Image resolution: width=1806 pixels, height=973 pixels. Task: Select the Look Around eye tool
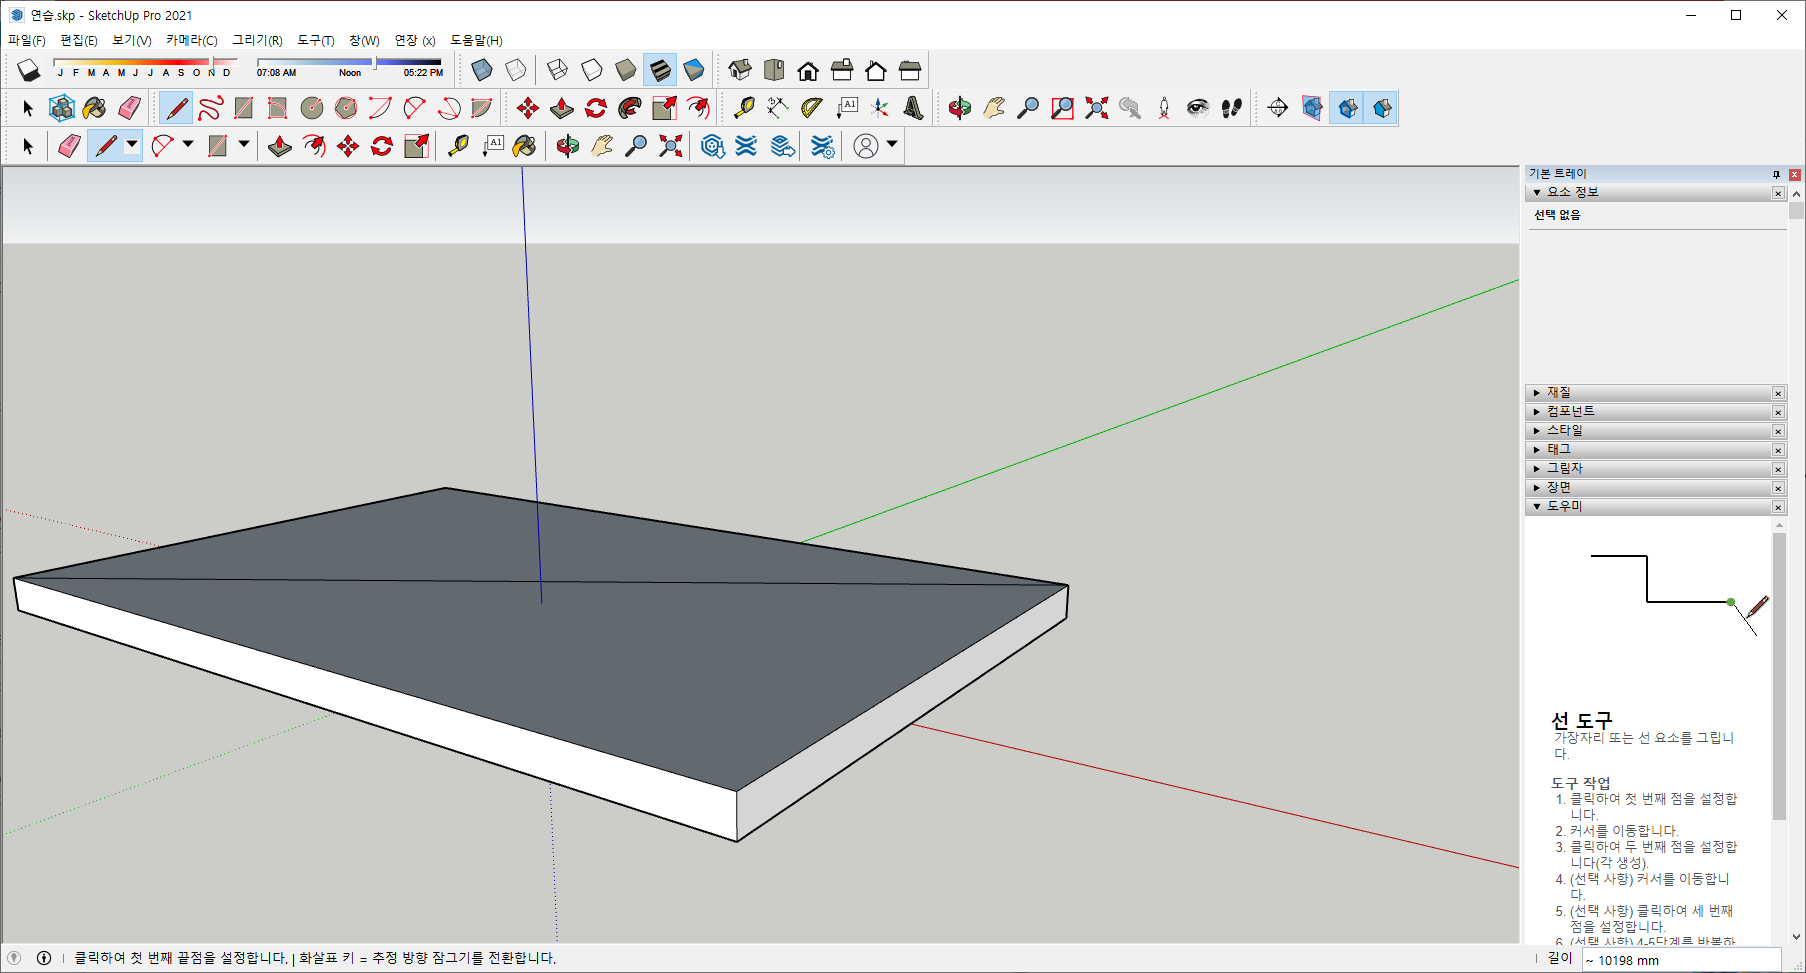coord(1198,108)
